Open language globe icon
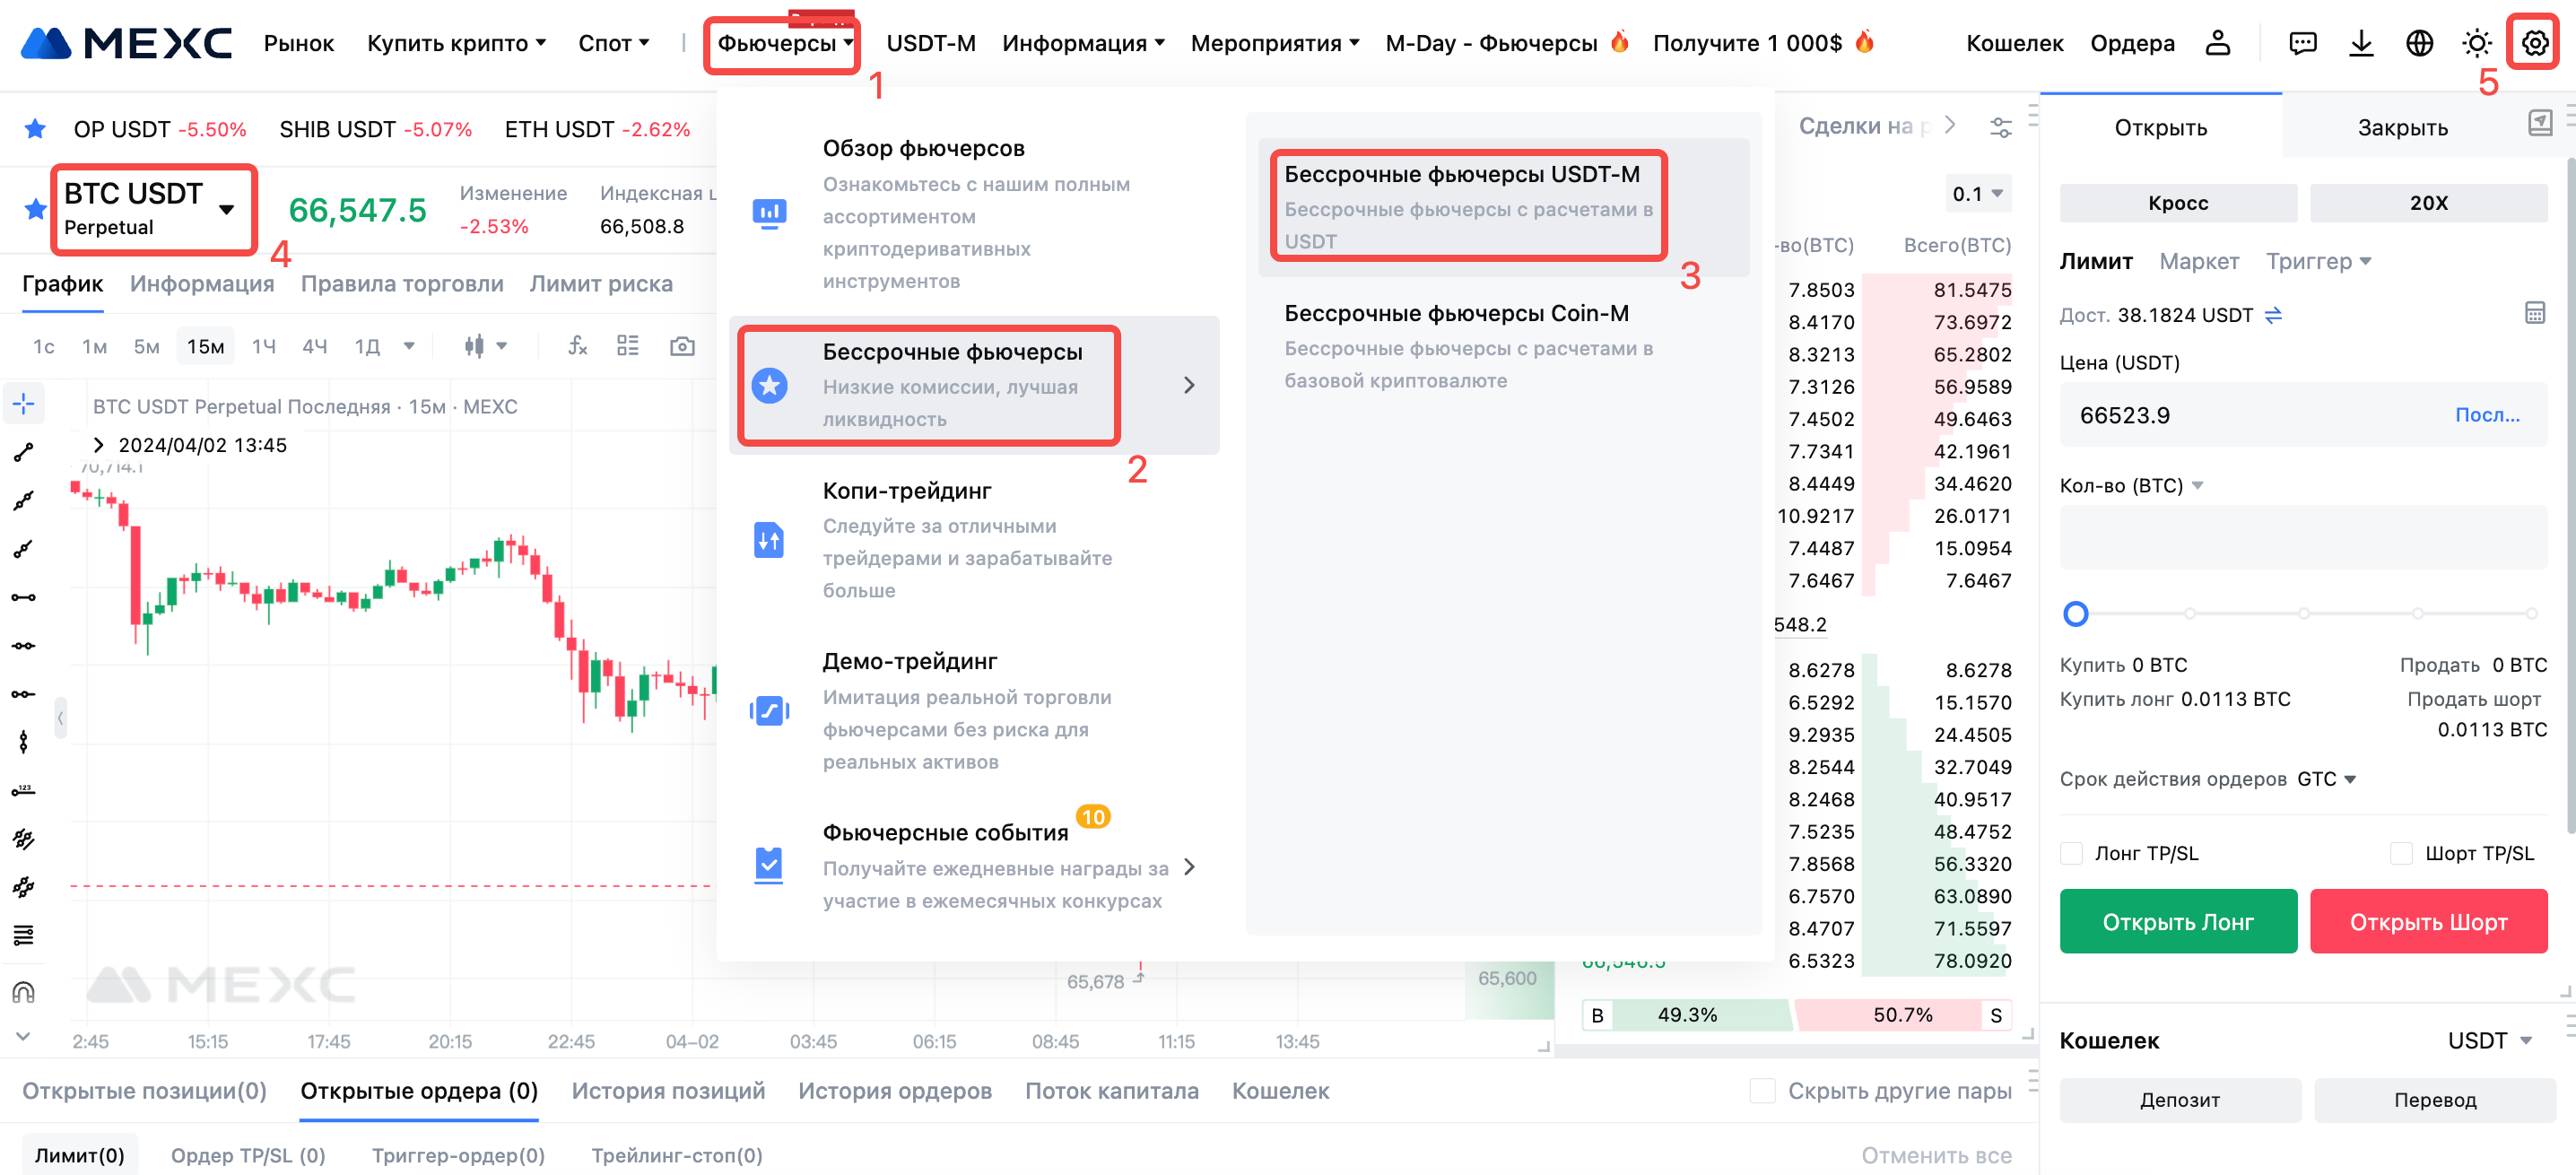The image size is (2576, 1175). point(2419,43)
